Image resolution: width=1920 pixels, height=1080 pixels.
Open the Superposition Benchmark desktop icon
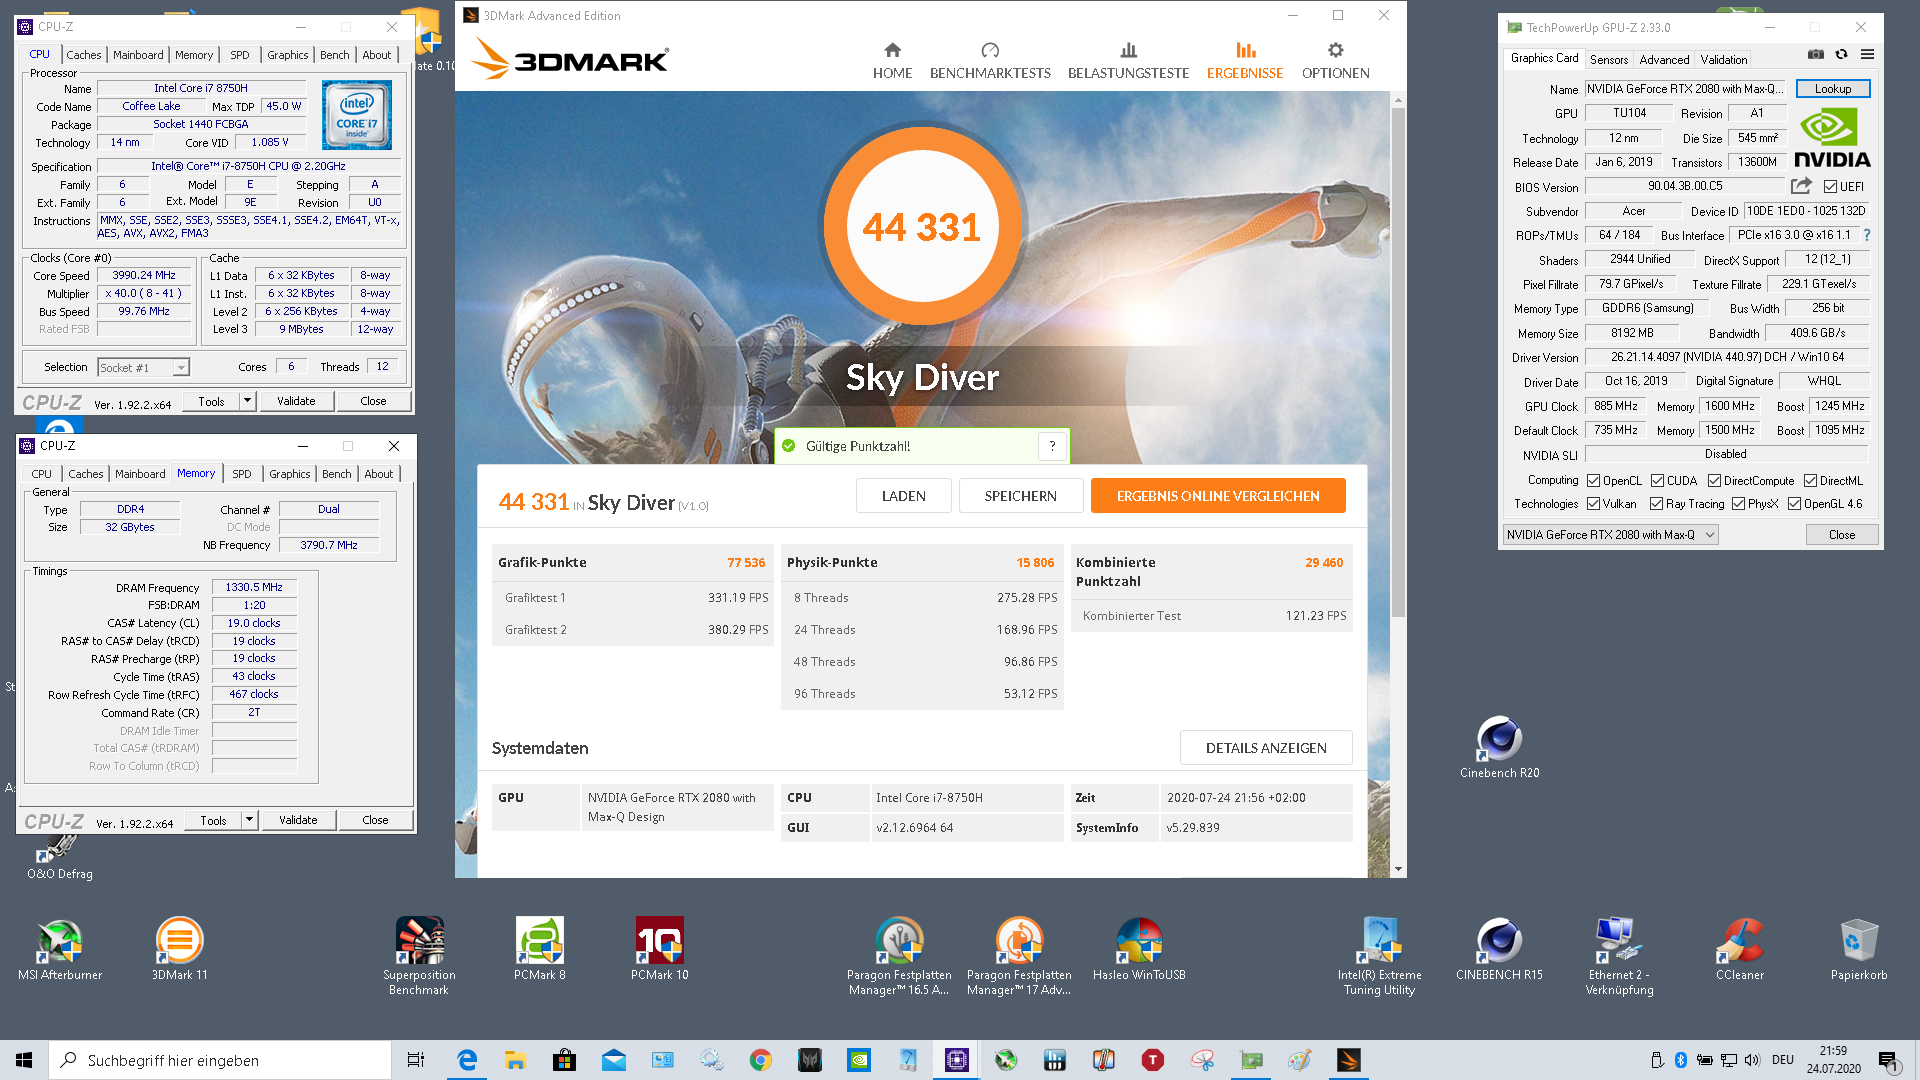pyautogui.click(x=419, y=956)
